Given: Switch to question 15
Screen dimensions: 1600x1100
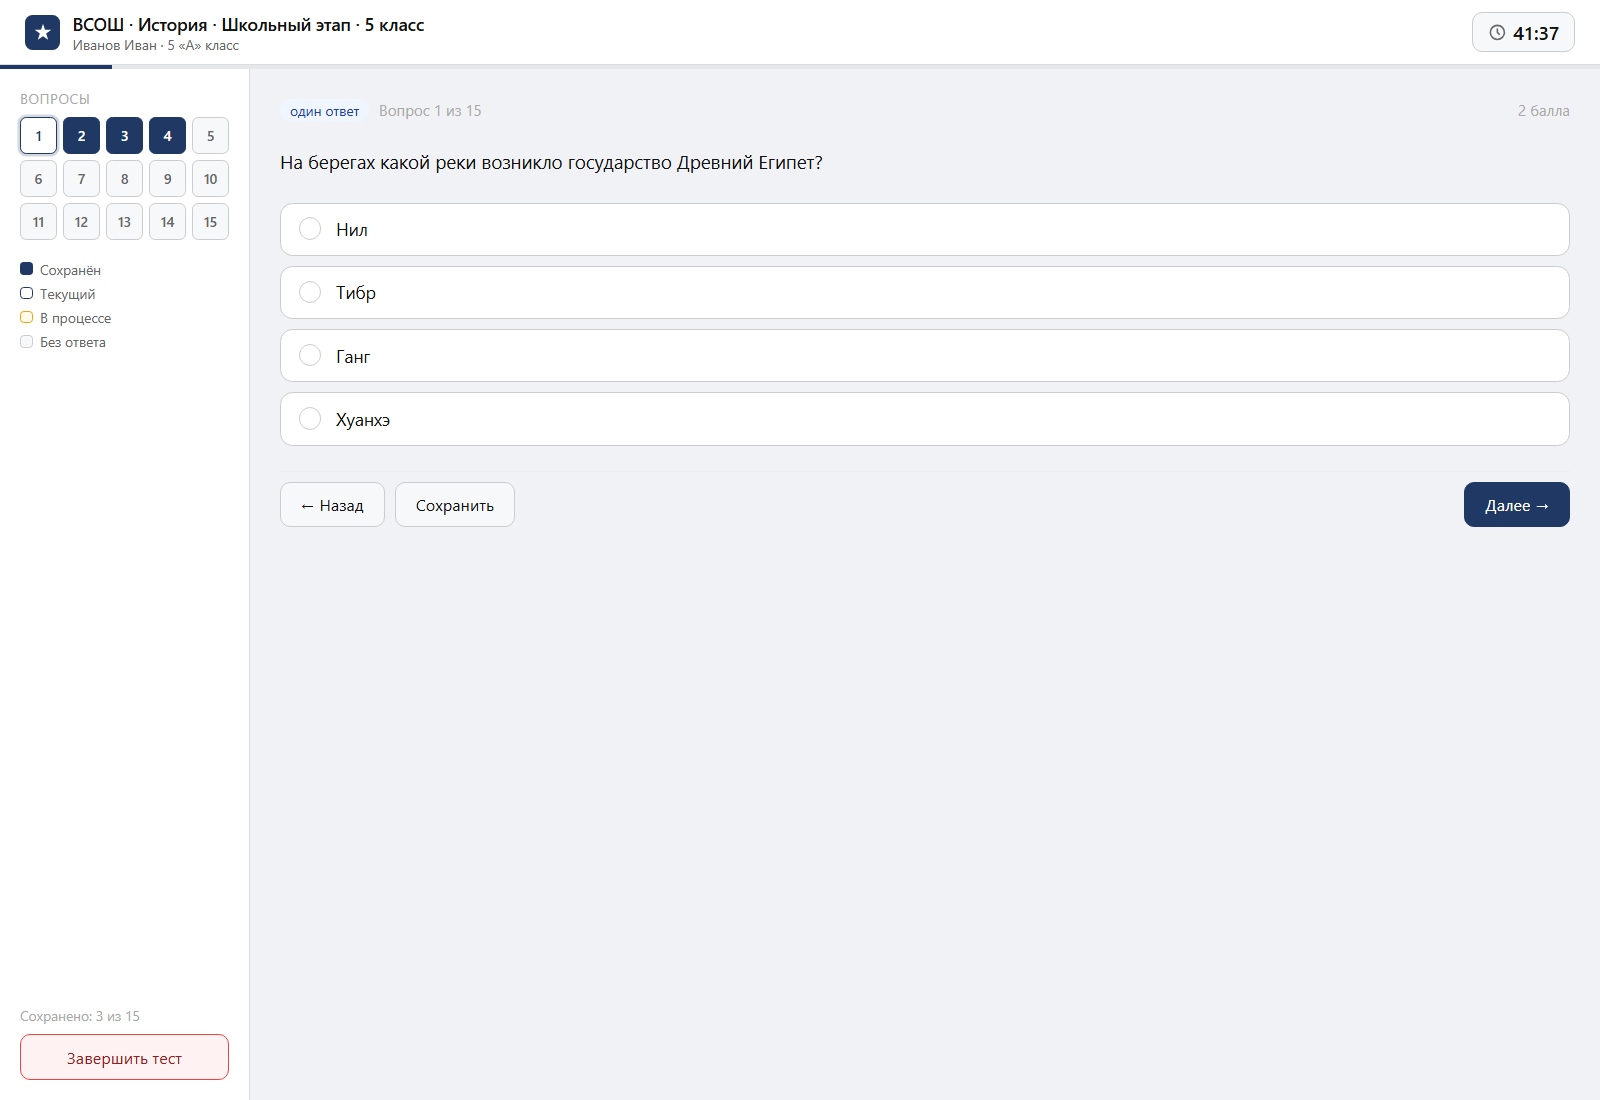Looking at the screenshot, I should click(x=210, y=222).
